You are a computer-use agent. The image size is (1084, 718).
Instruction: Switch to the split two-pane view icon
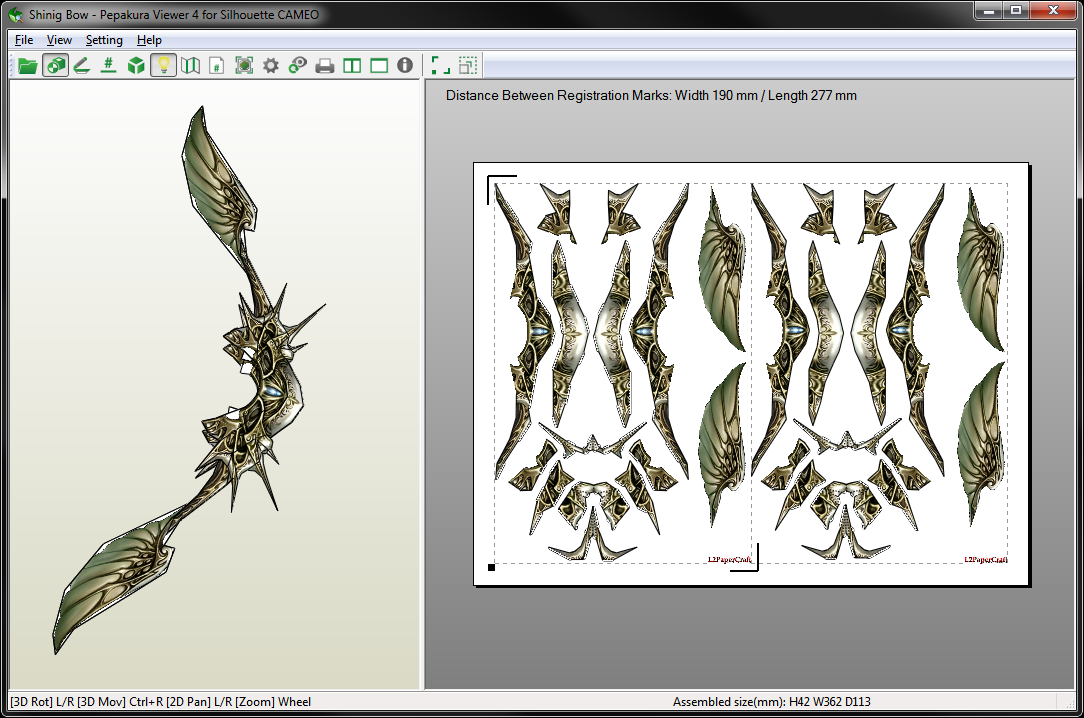352,66
